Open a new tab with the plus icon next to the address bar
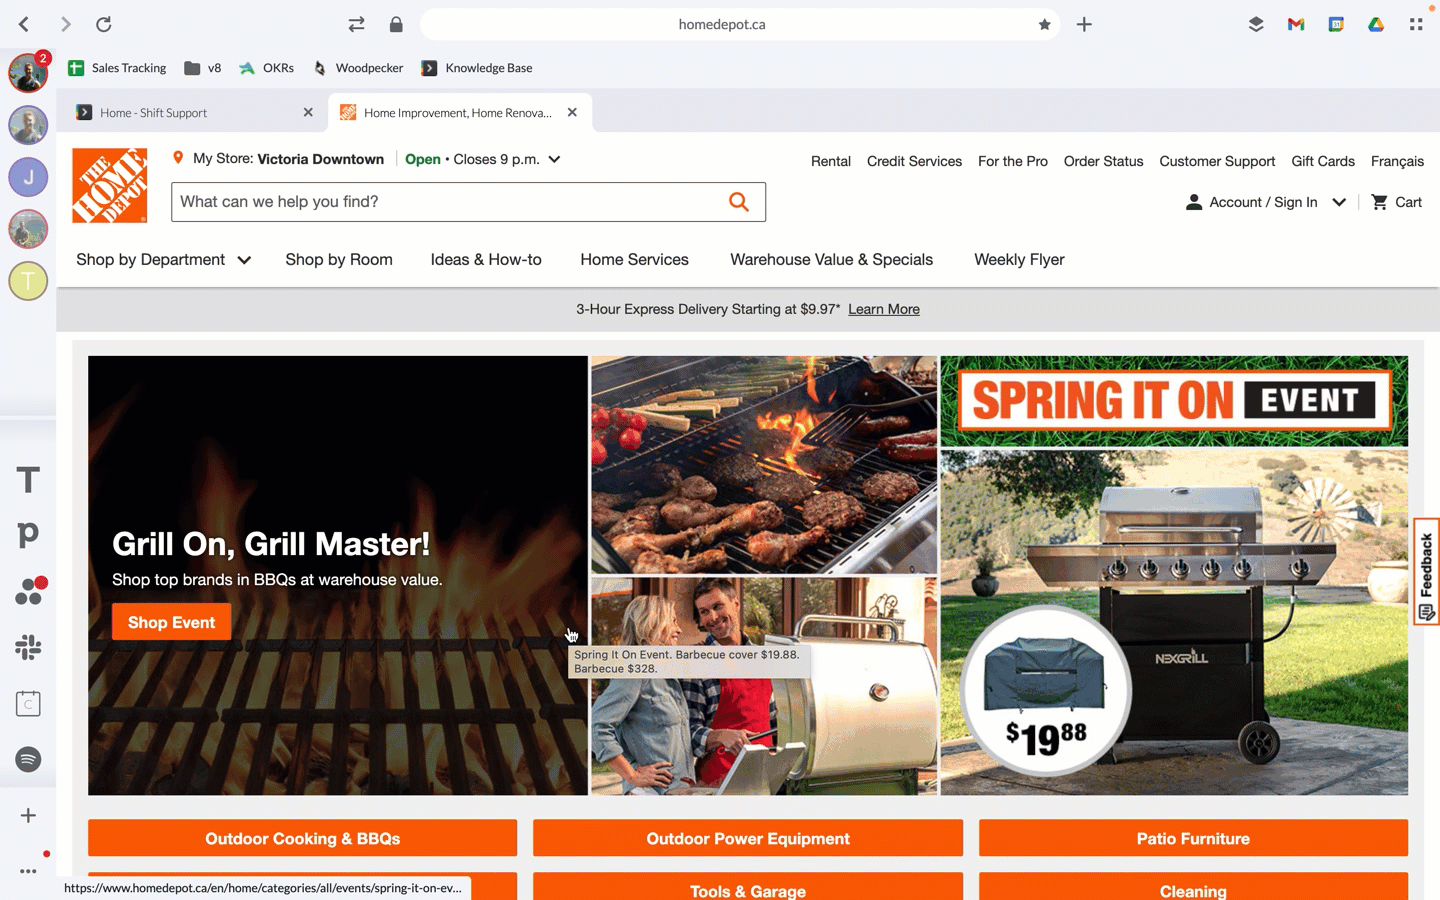1440x900 pixels. point(1084,24)
